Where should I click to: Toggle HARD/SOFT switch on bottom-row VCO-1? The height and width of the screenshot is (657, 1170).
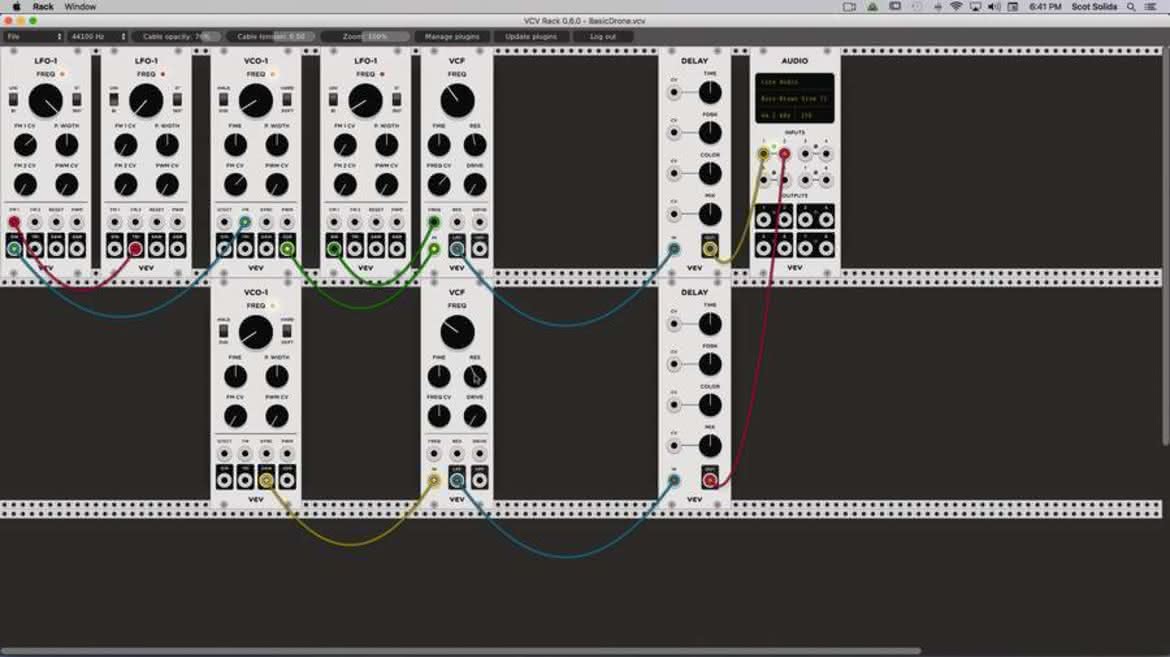tap(287, 331)
